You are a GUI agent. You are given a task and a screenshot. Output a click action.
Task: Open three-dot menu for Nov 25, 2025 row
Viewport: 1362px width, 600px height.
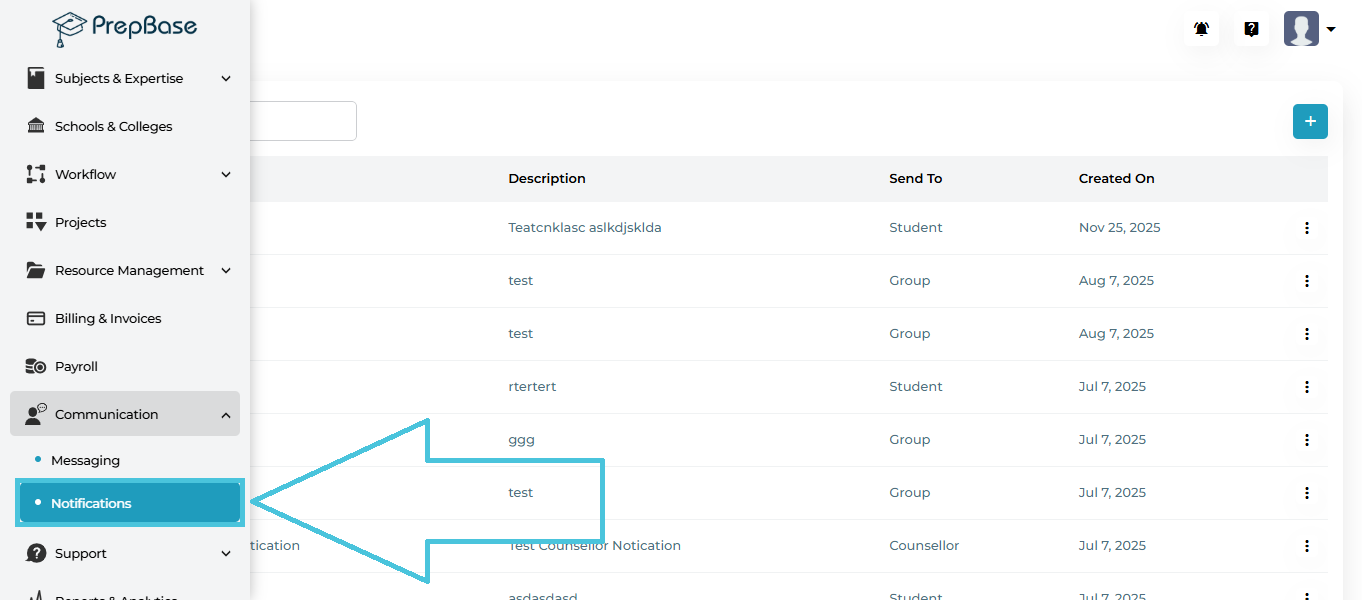click(1306, 228)
